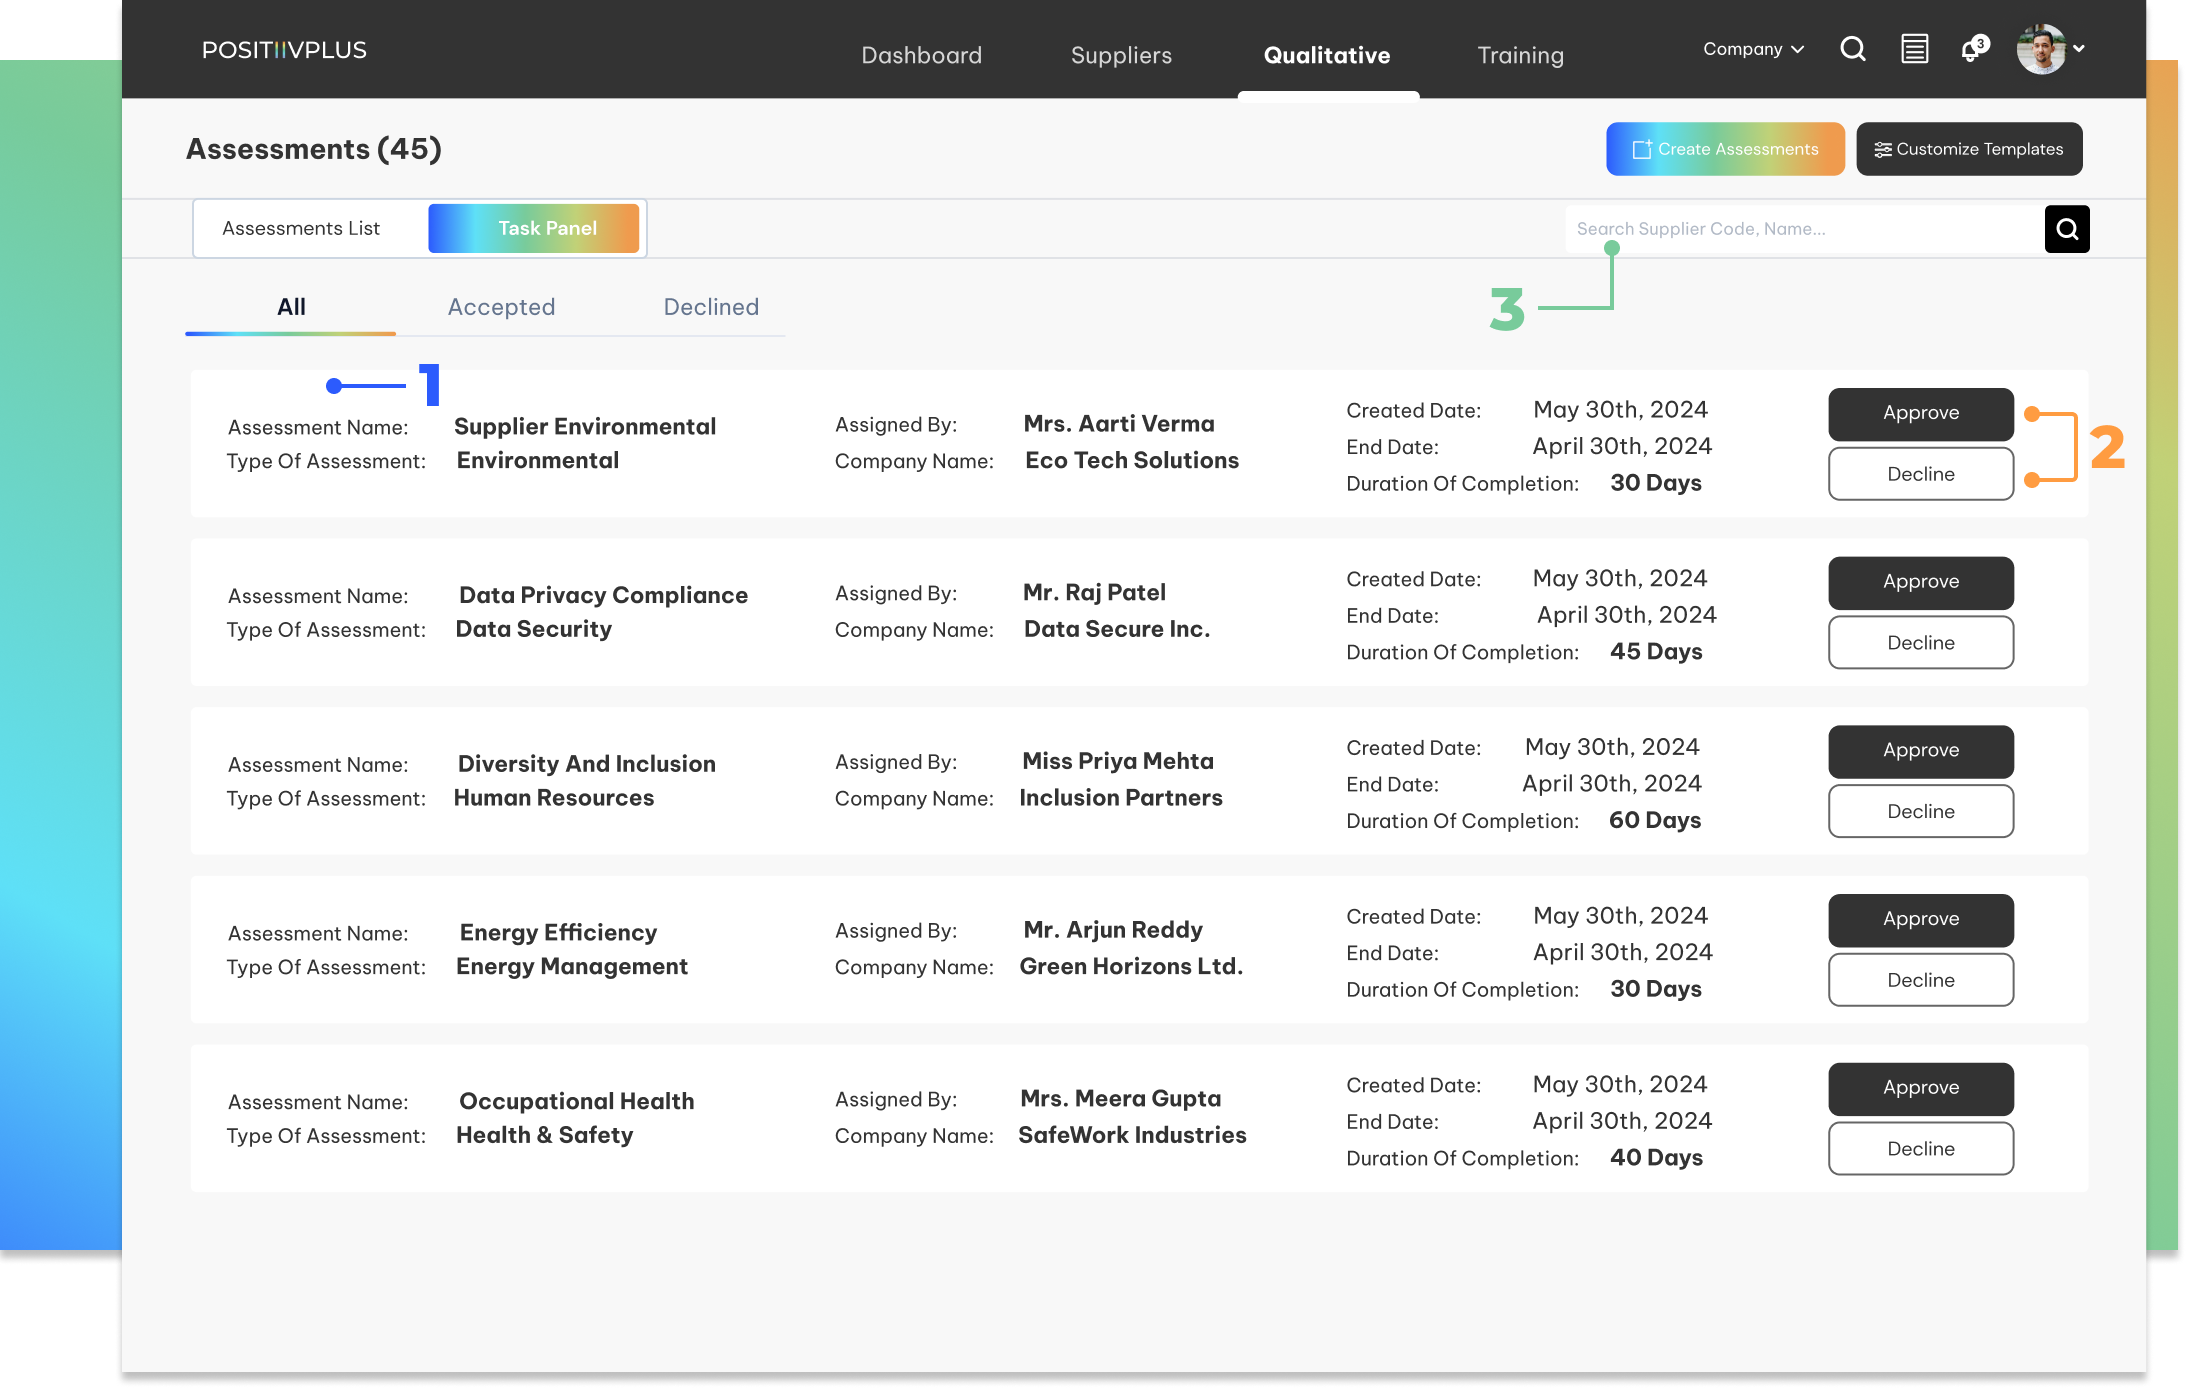
Task: Click the search magnifier icon in top navbar
Action: 1853,49
